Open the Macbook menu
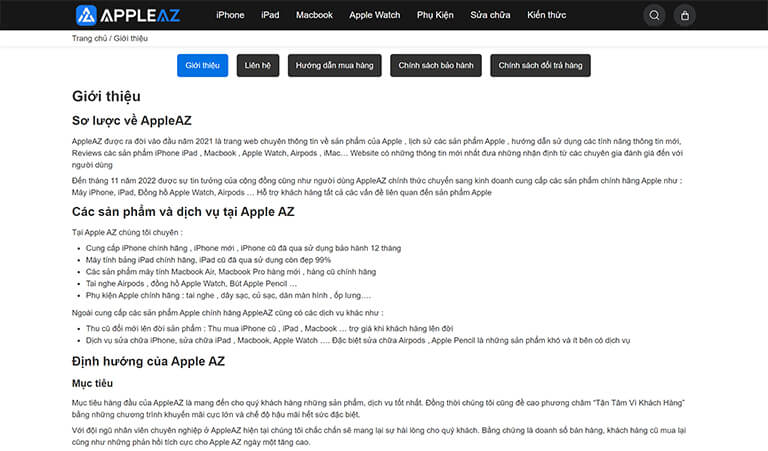768x451 pixels. (x=314, y=15)
